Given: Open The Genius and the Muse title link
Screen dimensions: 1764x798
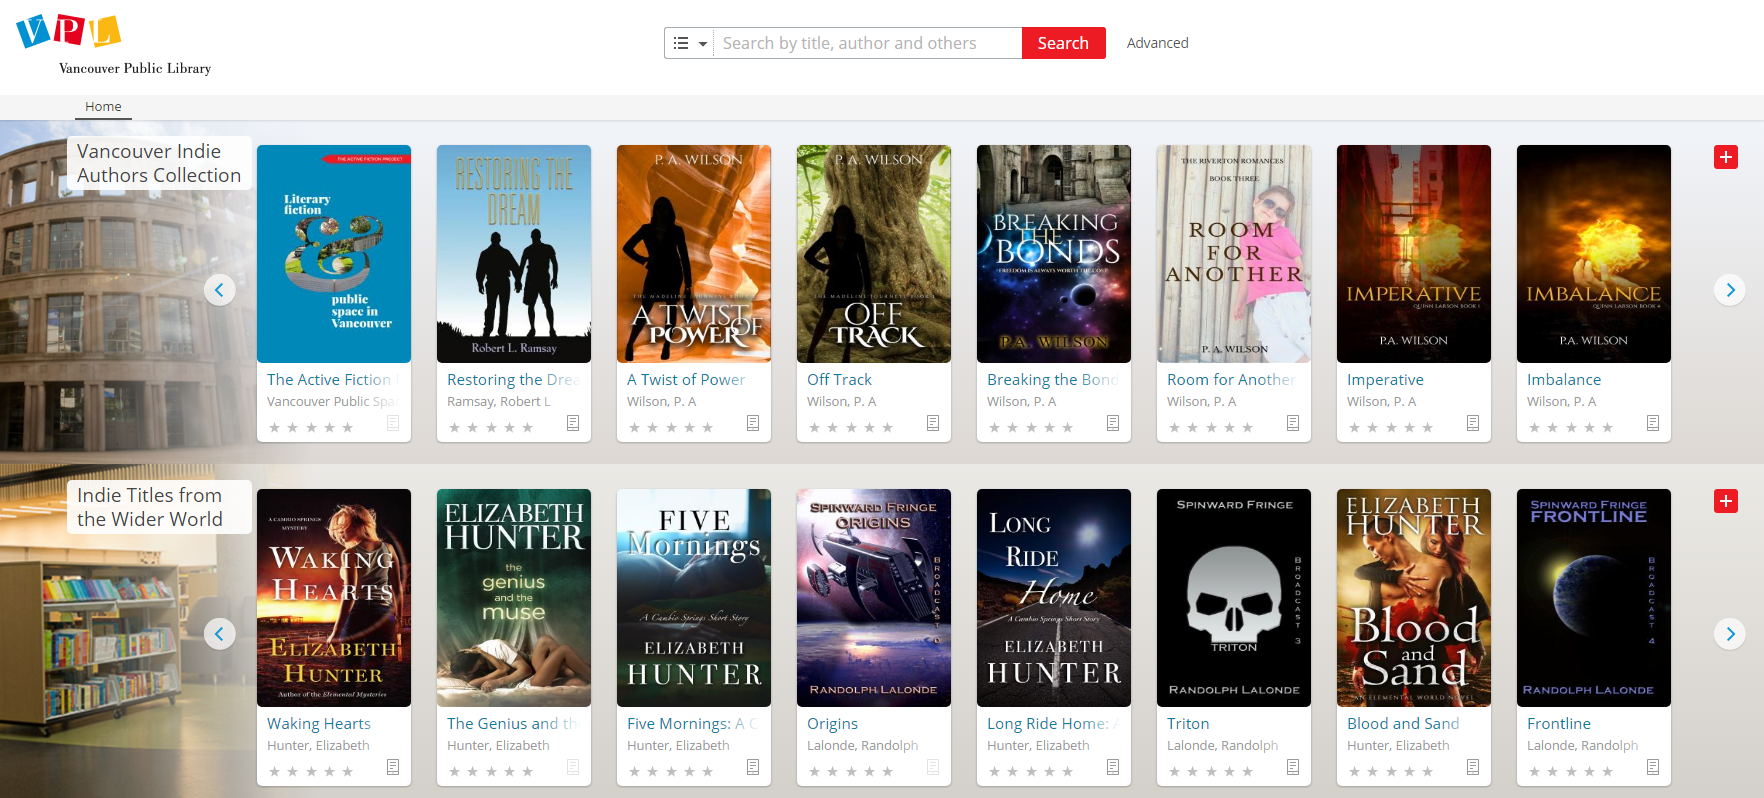Looking at the screenshot, I should point(512,724).
